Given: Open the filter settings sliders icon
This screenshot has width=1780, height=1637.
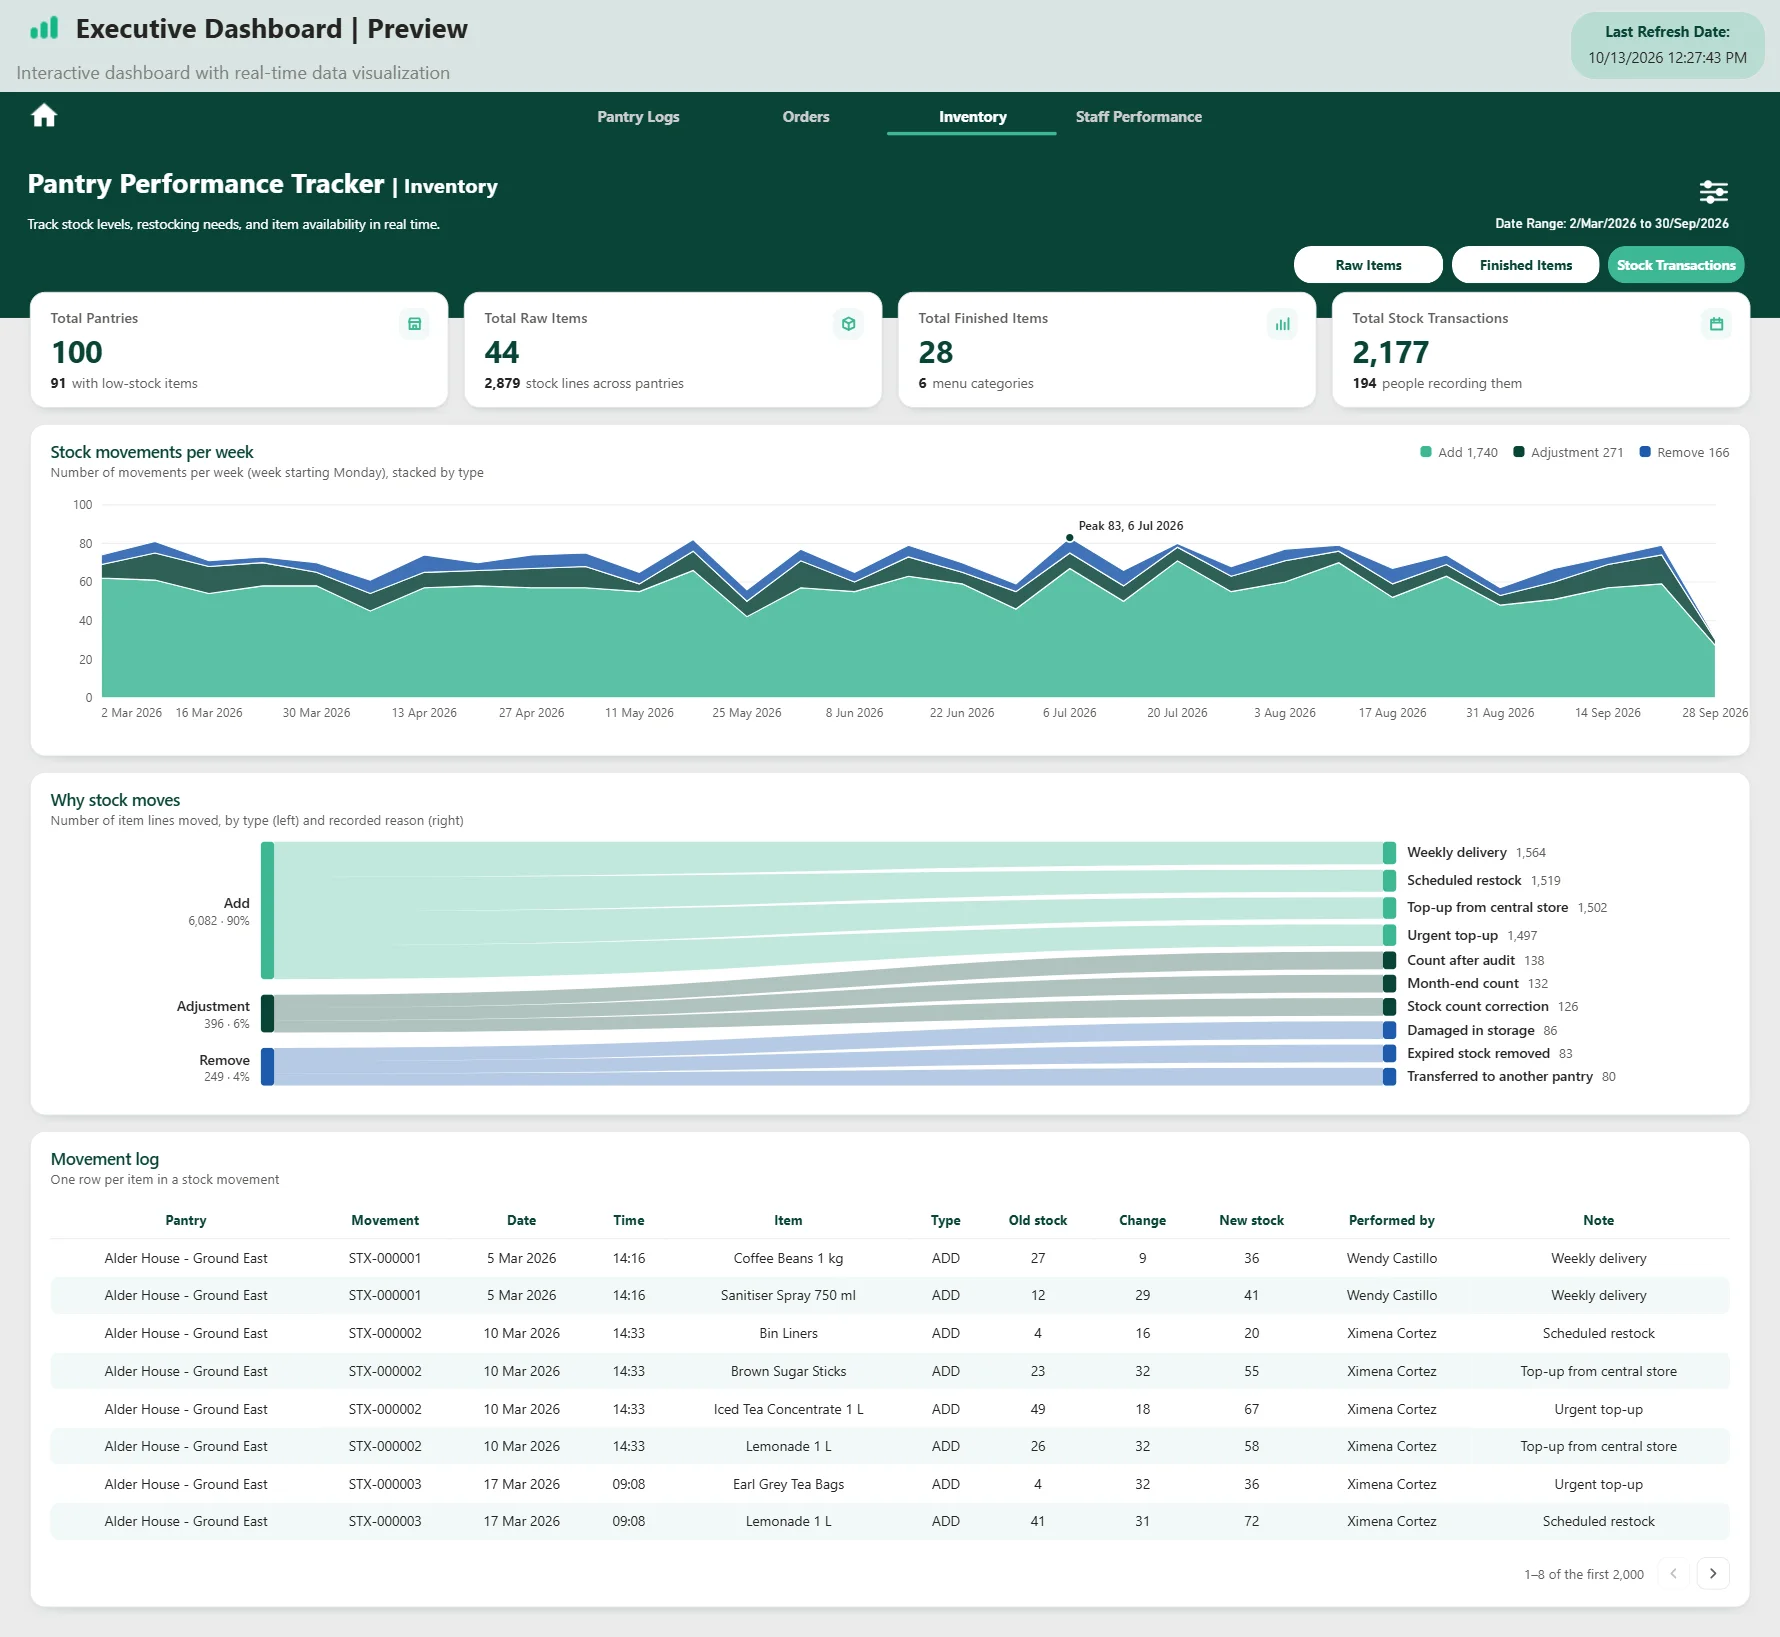Looking at the screenshot, I should click(x=1713, y=191).
